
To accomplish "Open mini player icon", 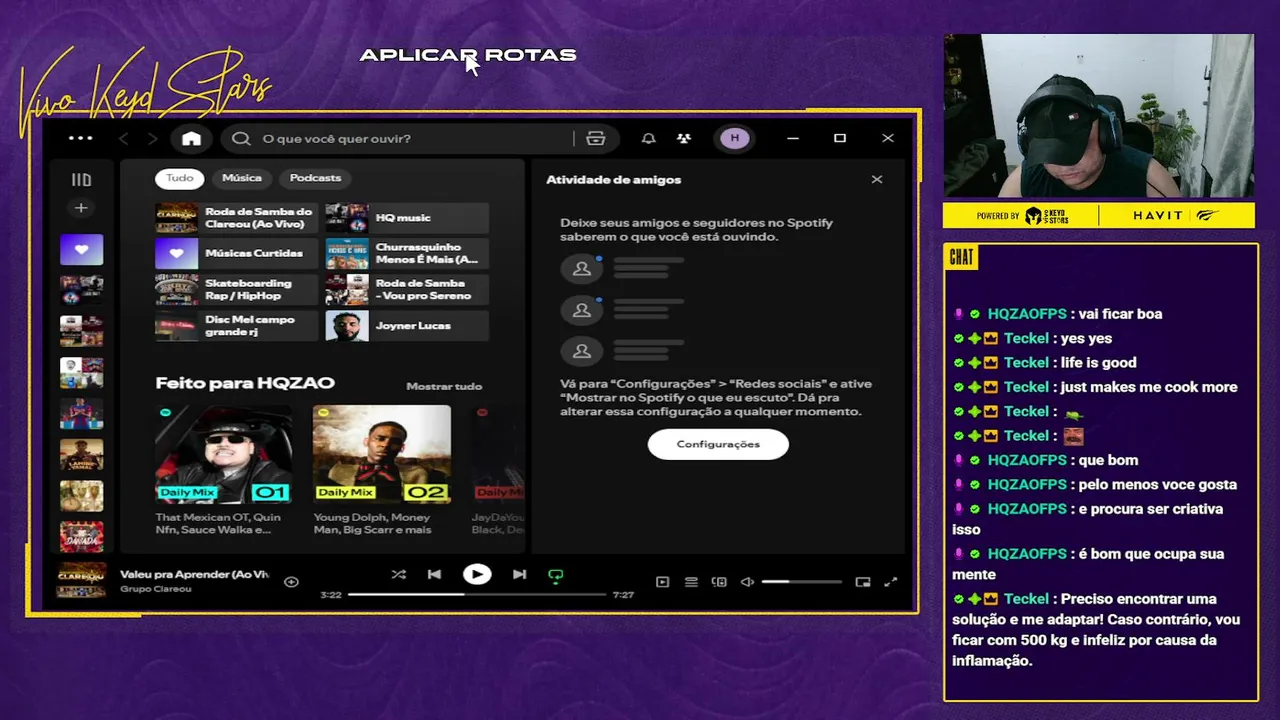I will tap(863, 582).
